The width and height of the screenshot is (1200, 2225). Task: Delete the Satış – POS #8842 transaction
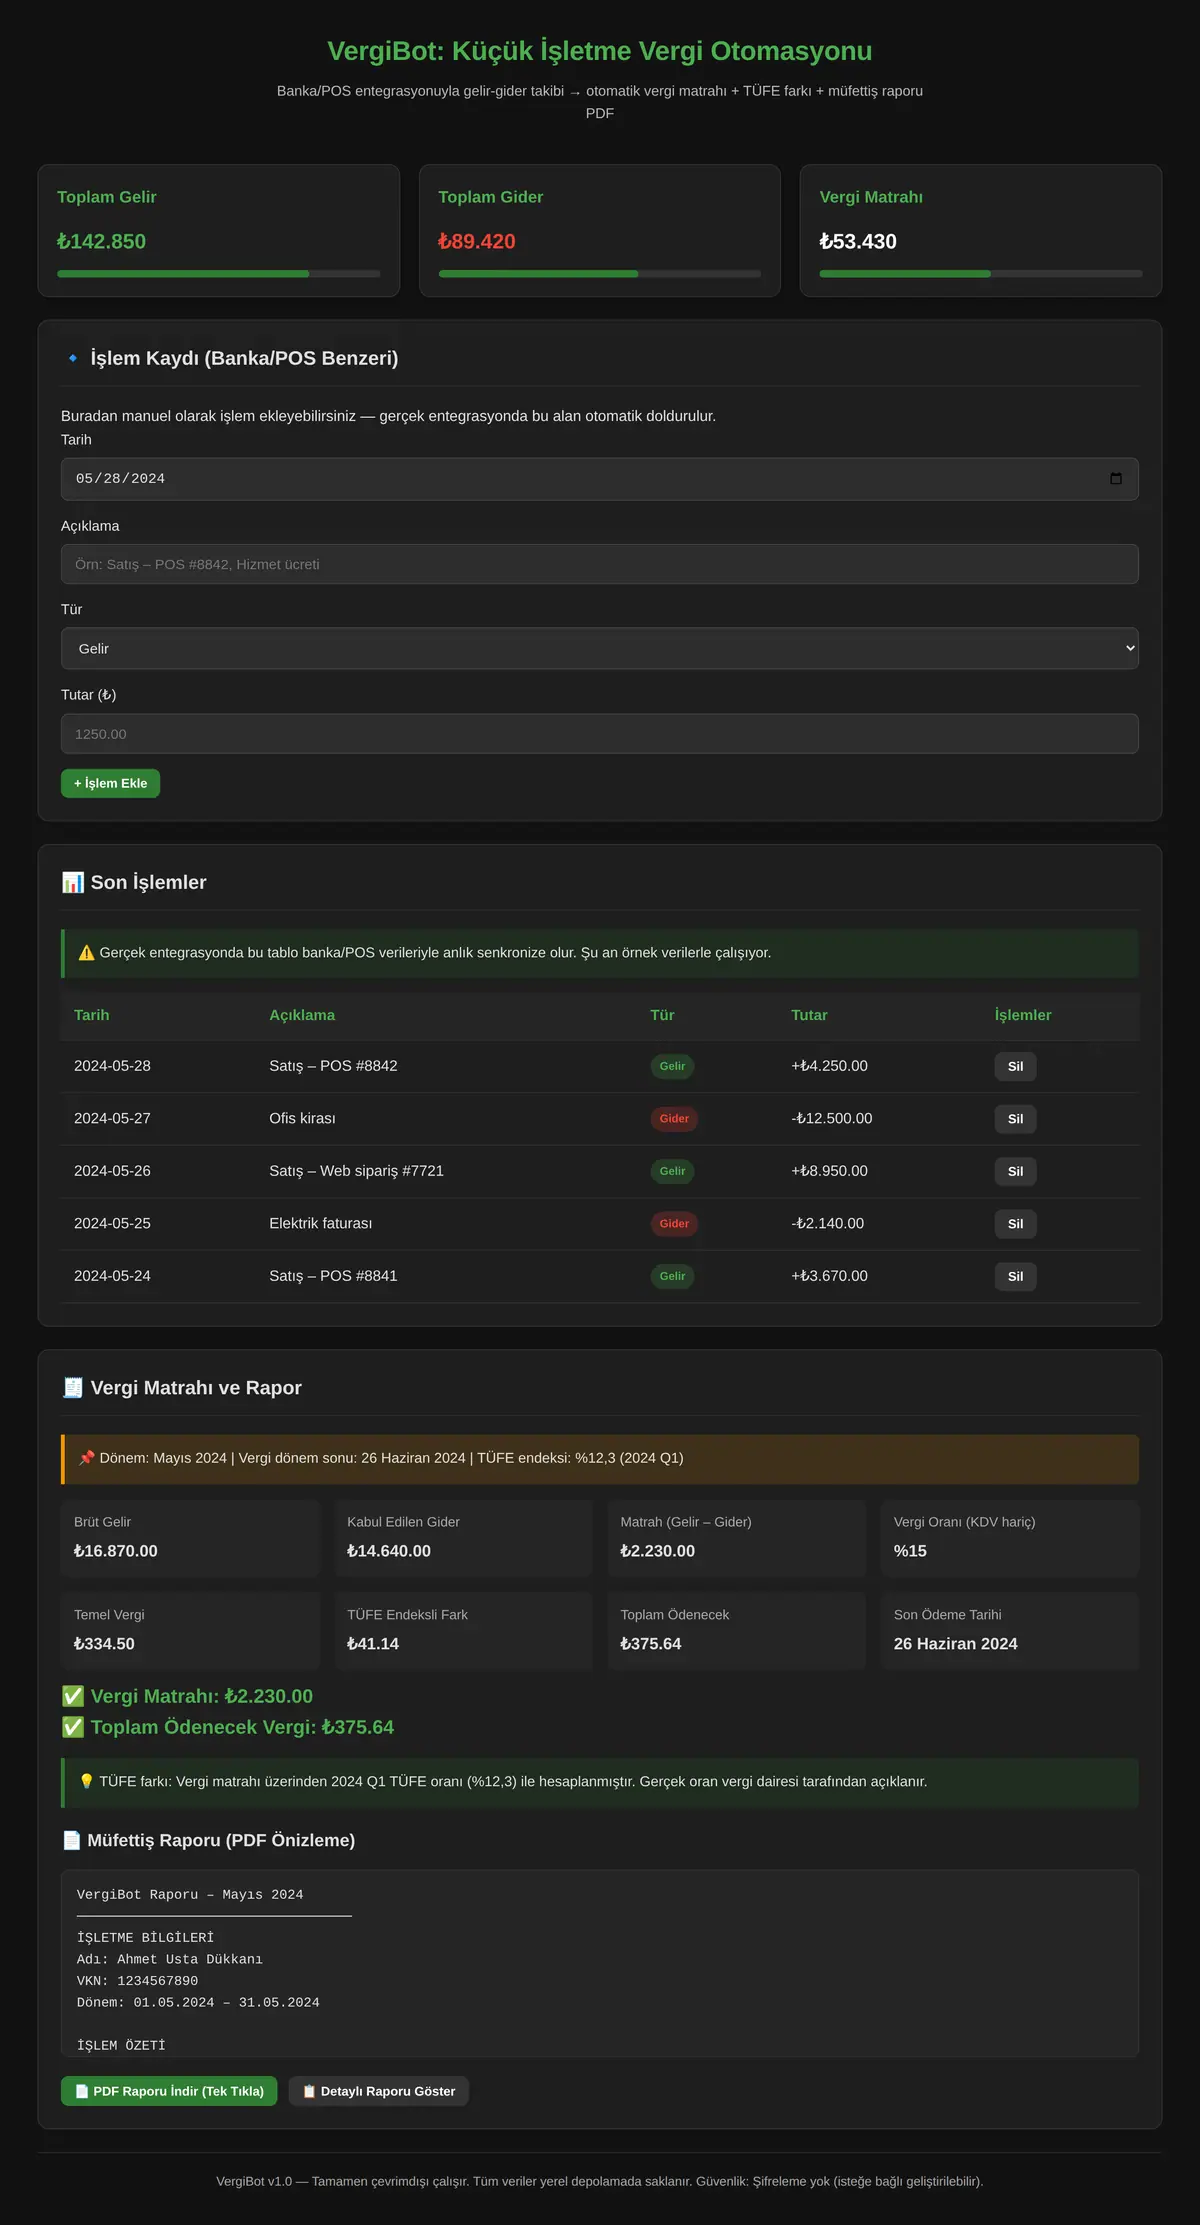coord(1015,1066)
